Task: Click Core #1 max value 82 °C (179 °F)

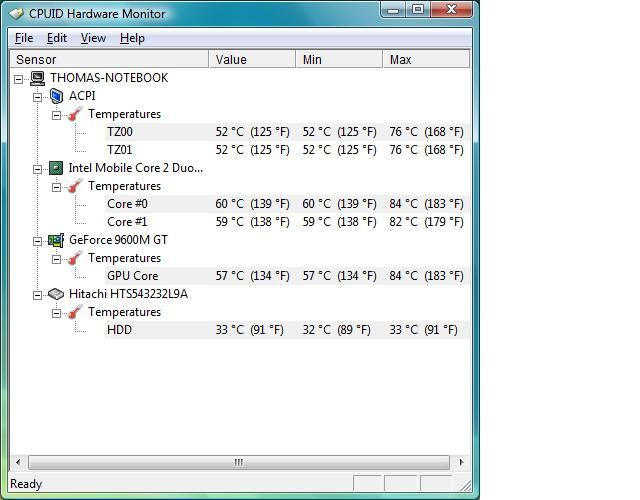Action: point(426,222)
